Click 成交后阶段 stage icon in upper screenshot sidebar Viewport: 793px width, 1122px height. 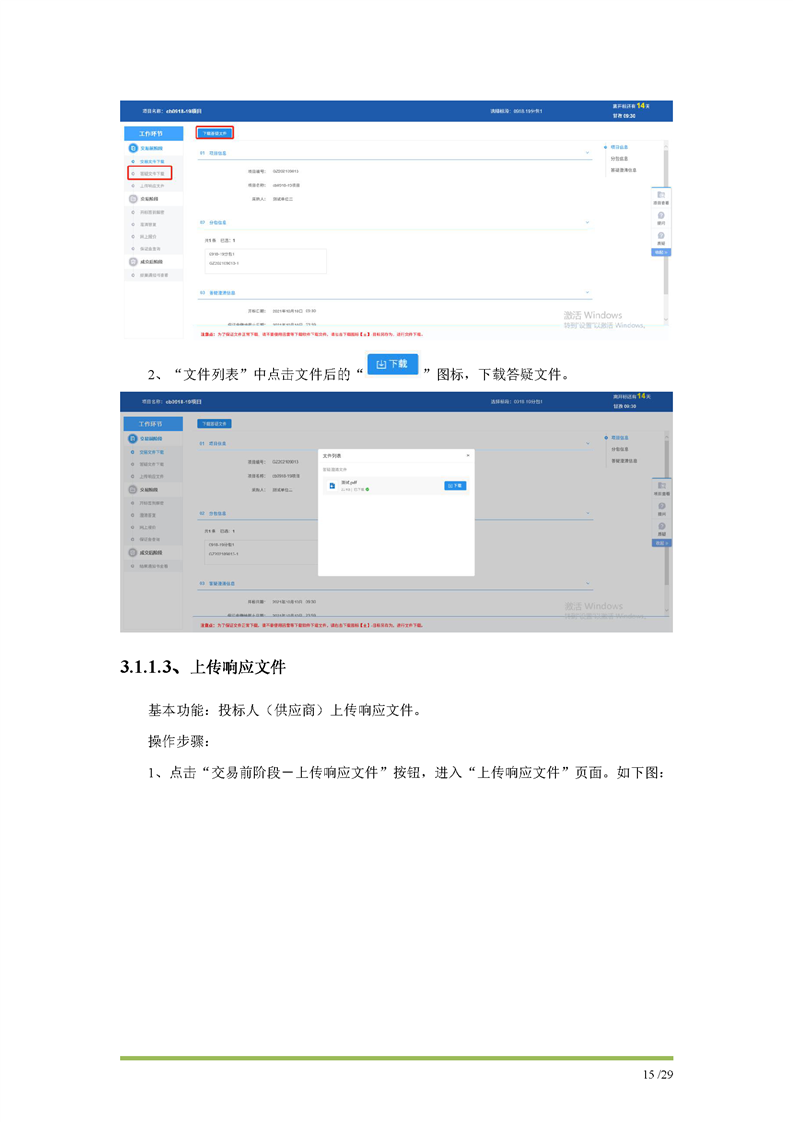[x=133, y=261]
